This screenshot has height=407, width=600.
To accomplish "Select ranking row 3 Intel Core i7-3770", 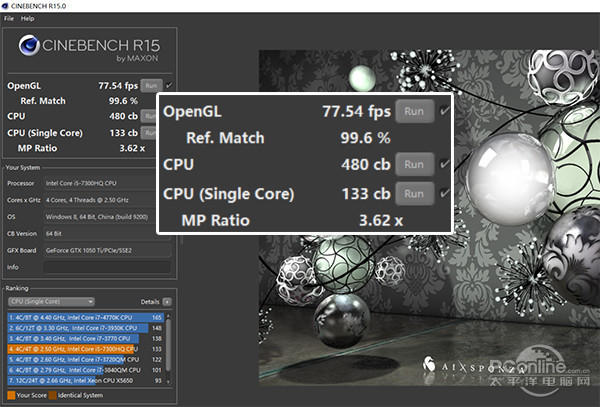I will click(x=86, y=338).
